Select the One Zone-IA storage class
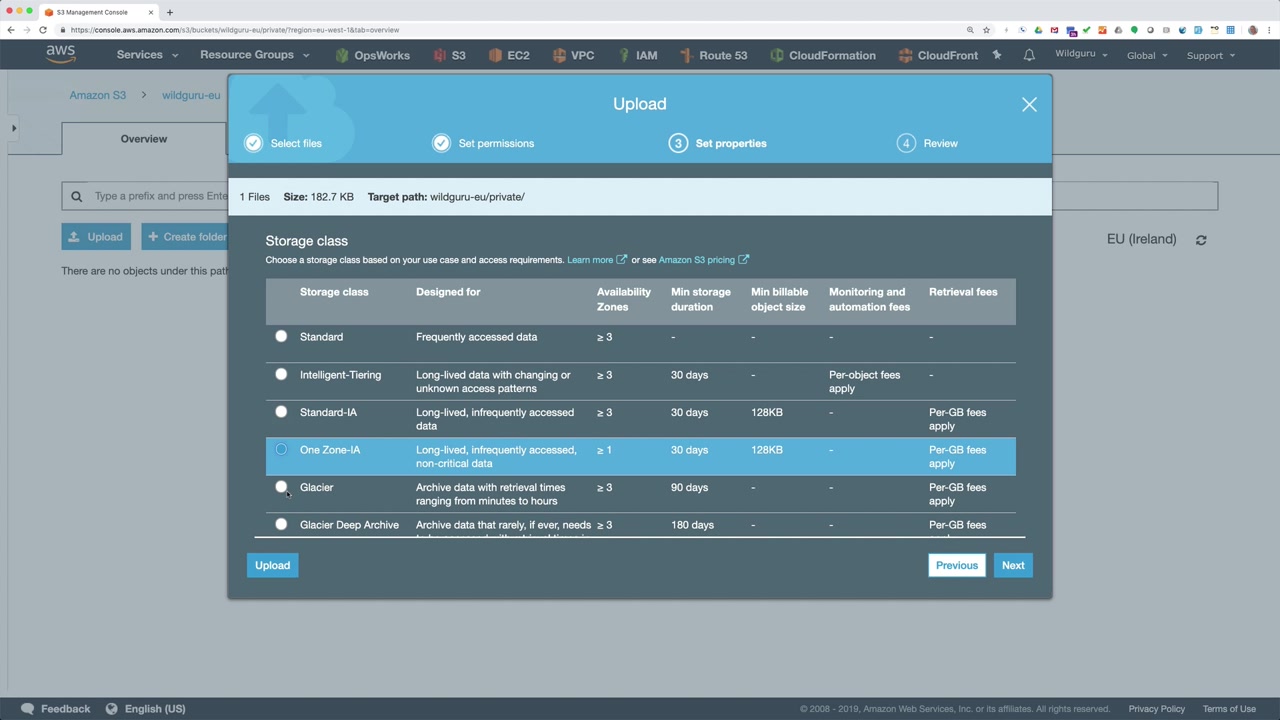This screenshot has width=1280, height=720. 281,450
